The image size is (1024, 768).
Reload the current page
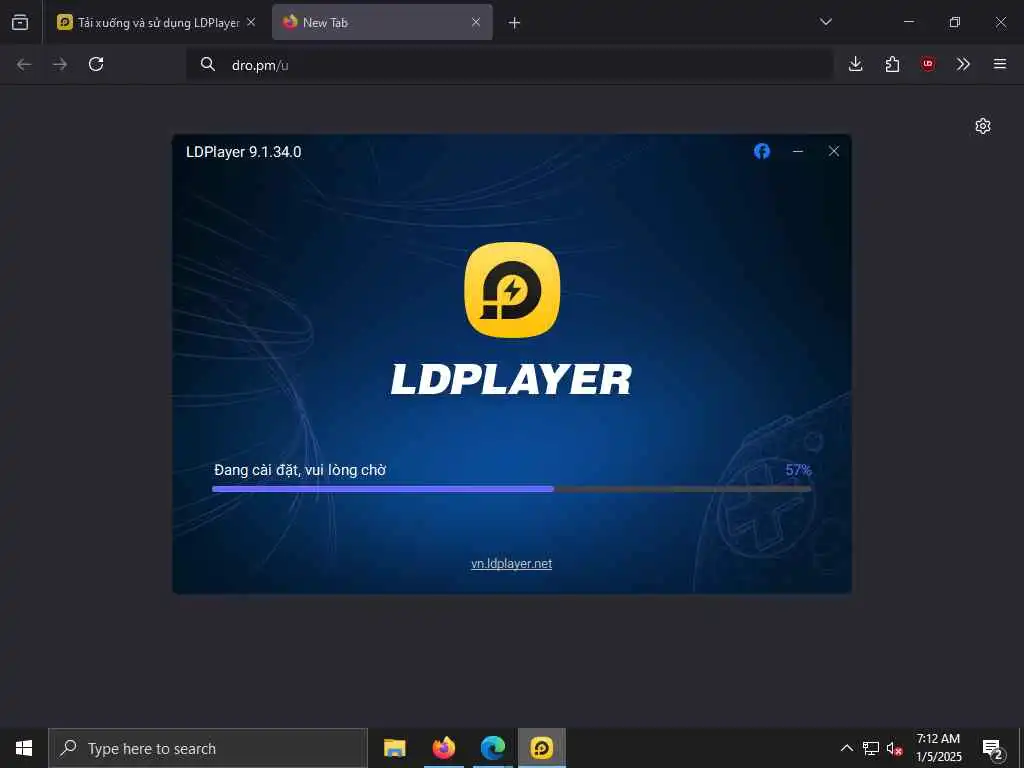click(x=96, y=64)
